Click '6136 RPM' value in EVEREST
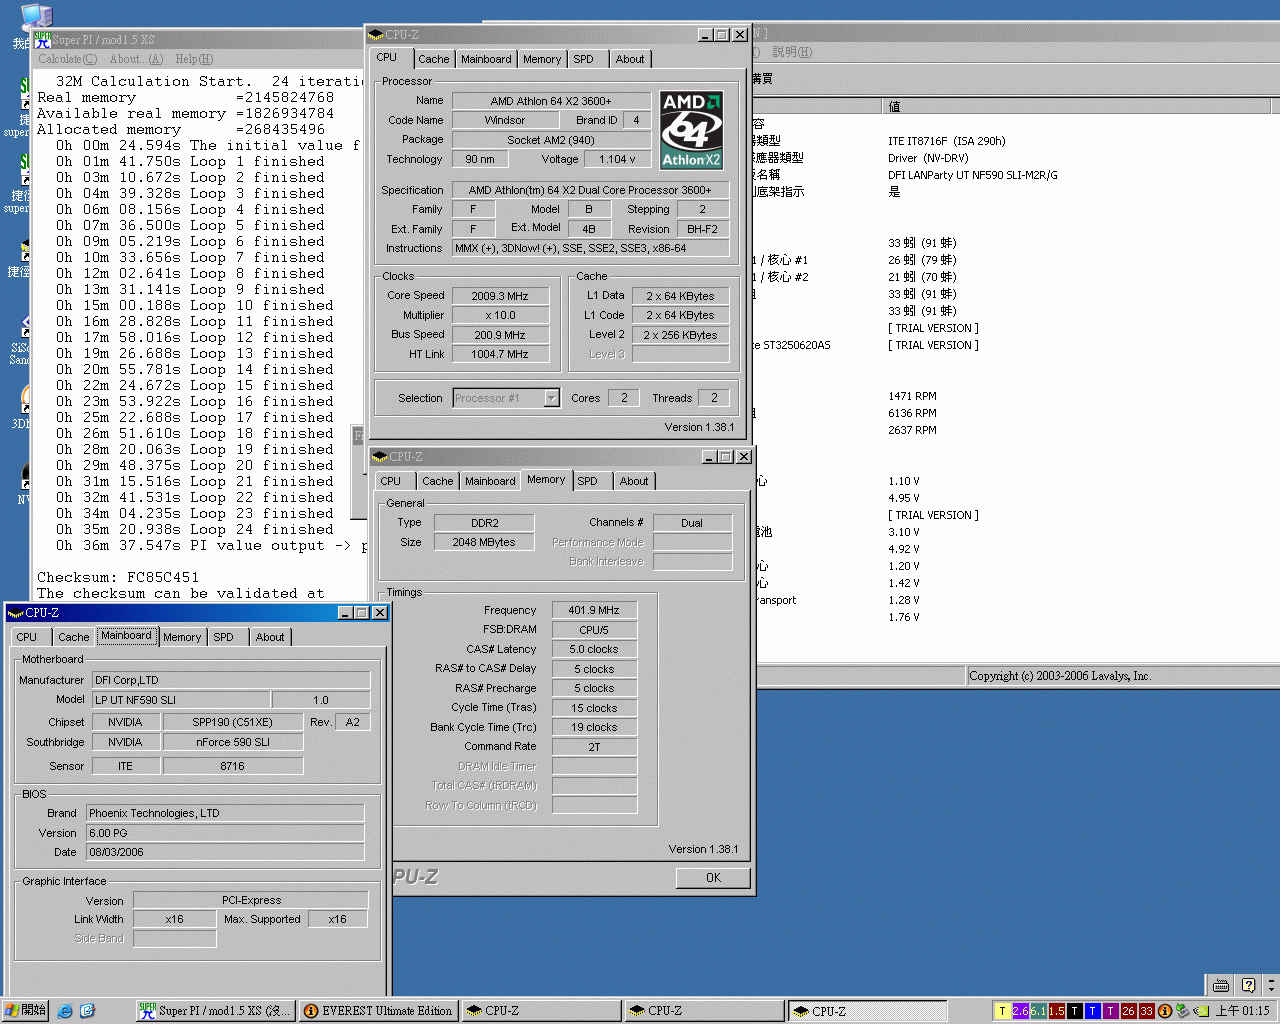 912,413
